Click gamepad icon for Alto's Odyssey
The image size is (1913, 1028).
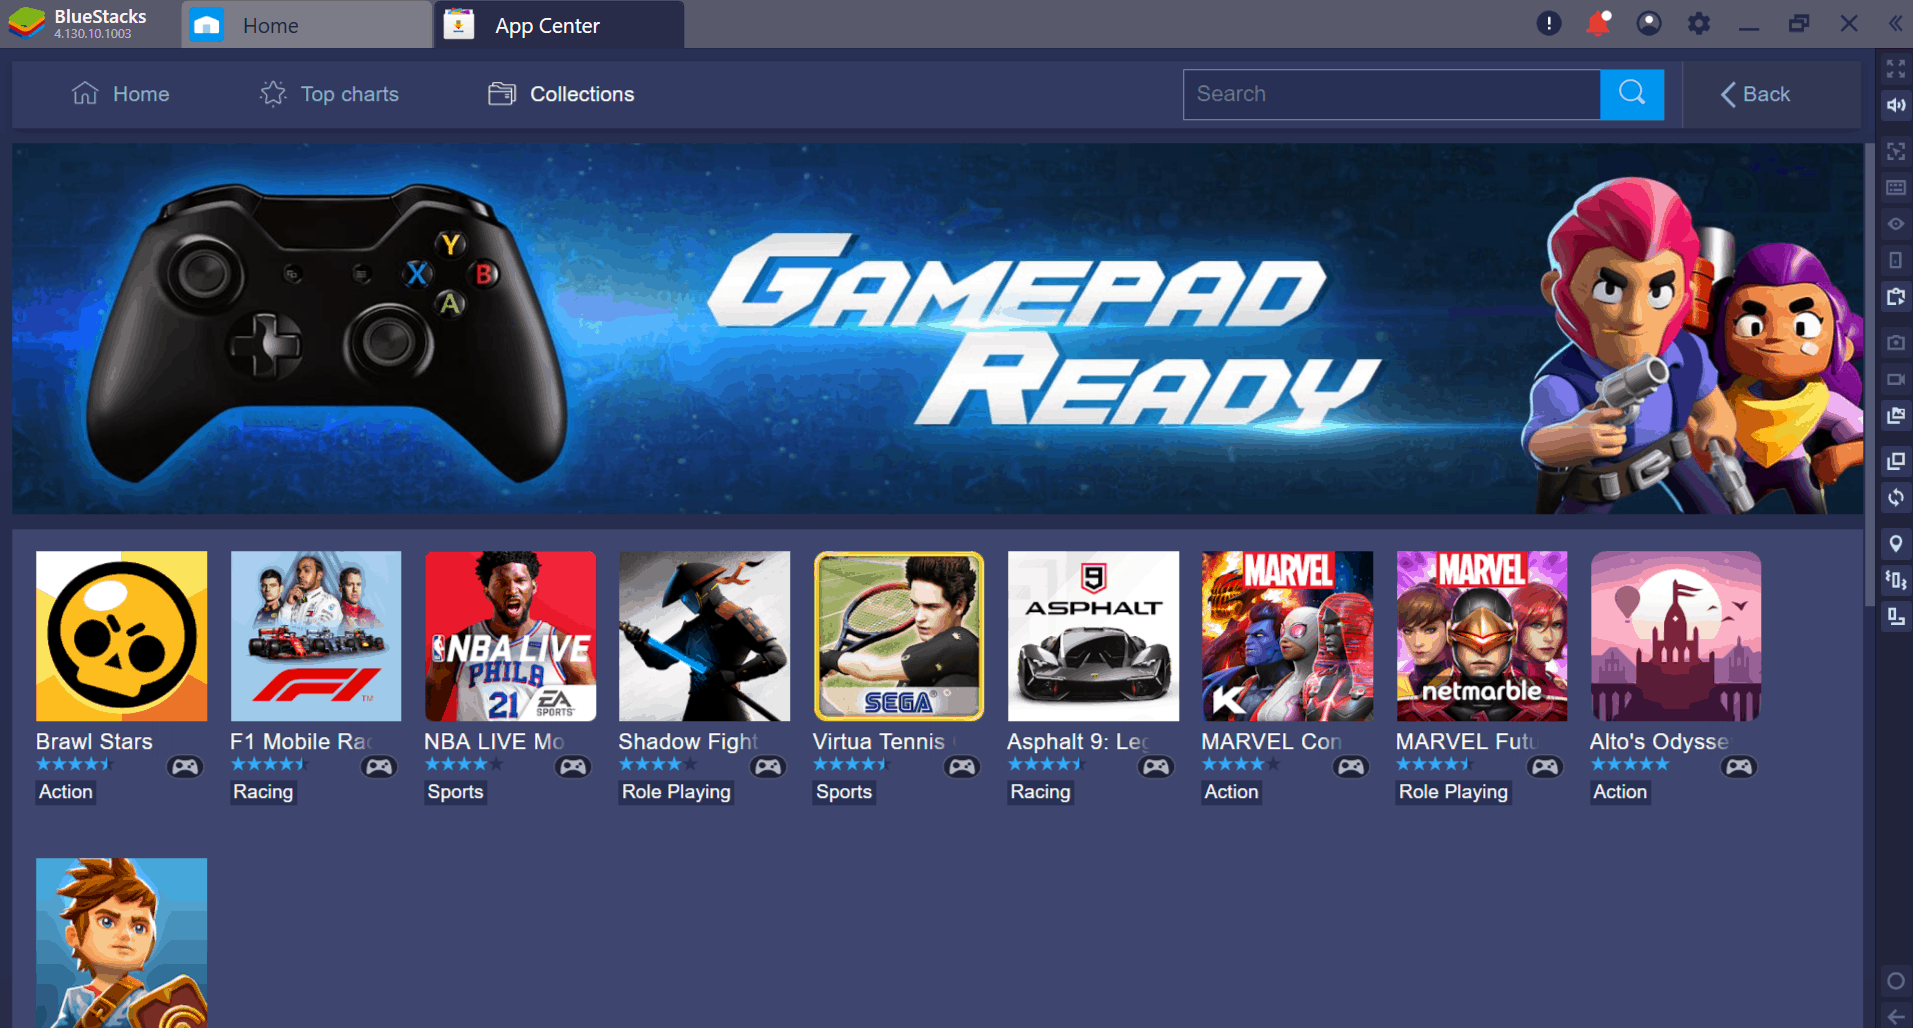coord(1739,767)
